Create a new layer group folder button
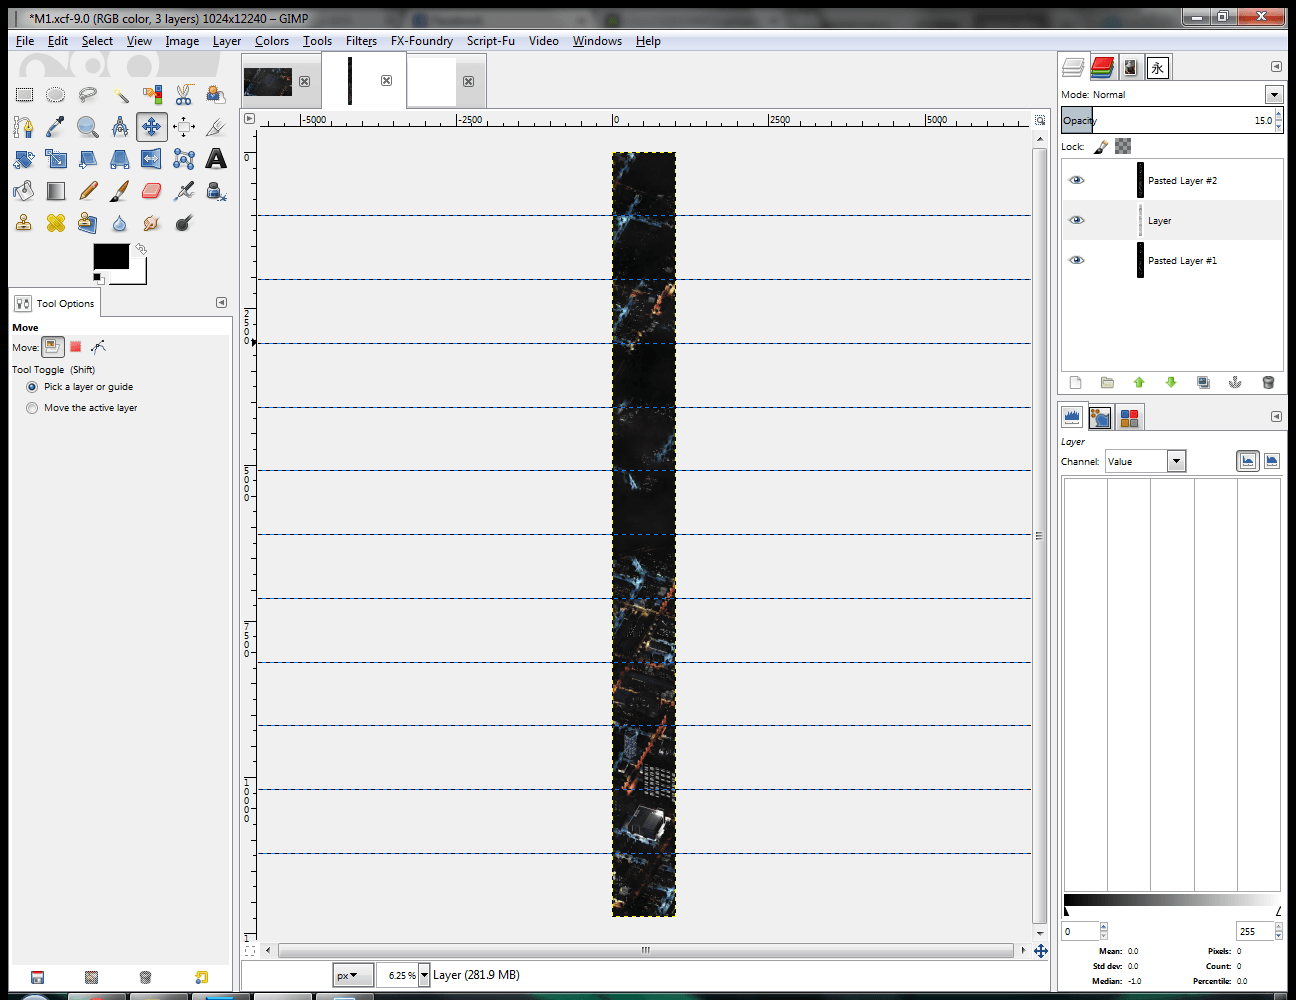The height and width of the screenshot is (1000, 1296). 1107,382
